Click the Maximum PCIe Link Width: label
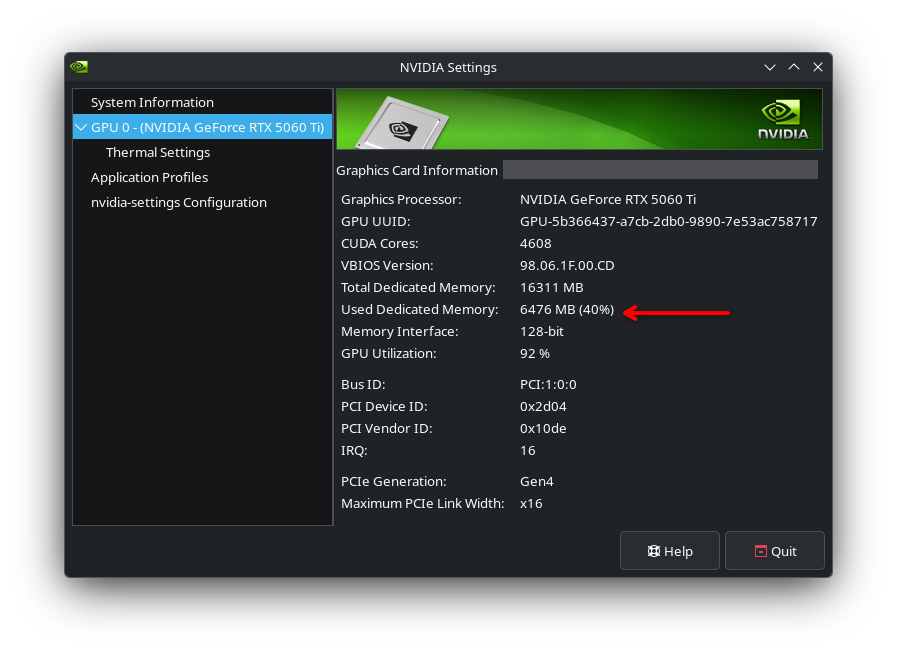897x654 pixels. (x=423, y=504)
